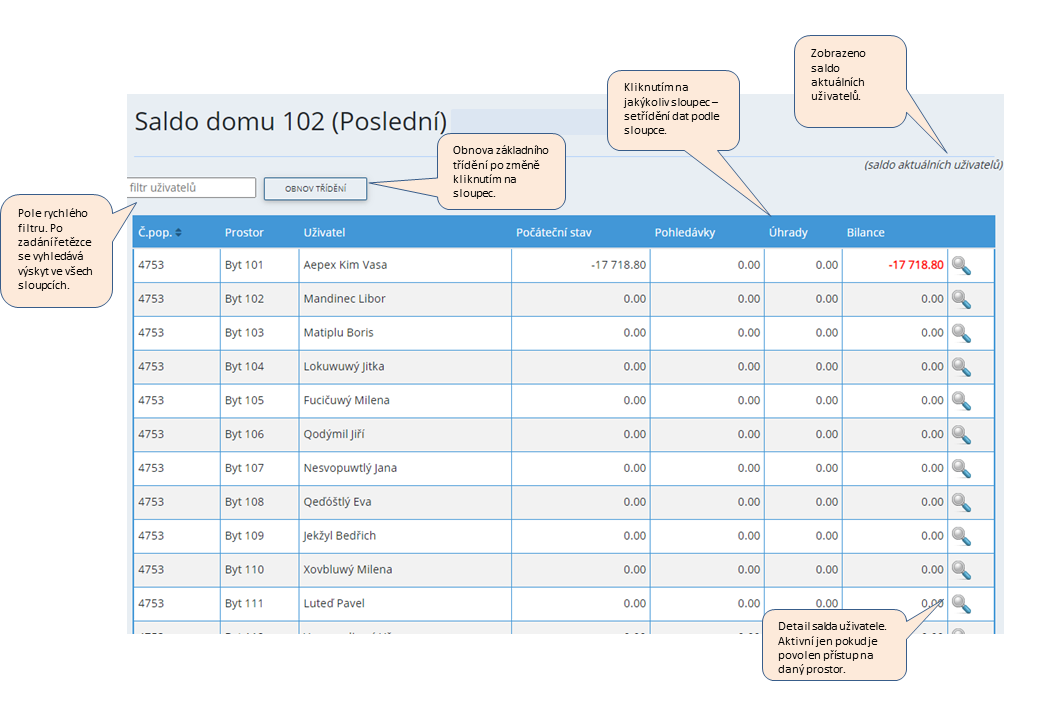Sort by Úhrady column header
The height and width of the screenshot is (720, 1040).
(x=787, y=233)
